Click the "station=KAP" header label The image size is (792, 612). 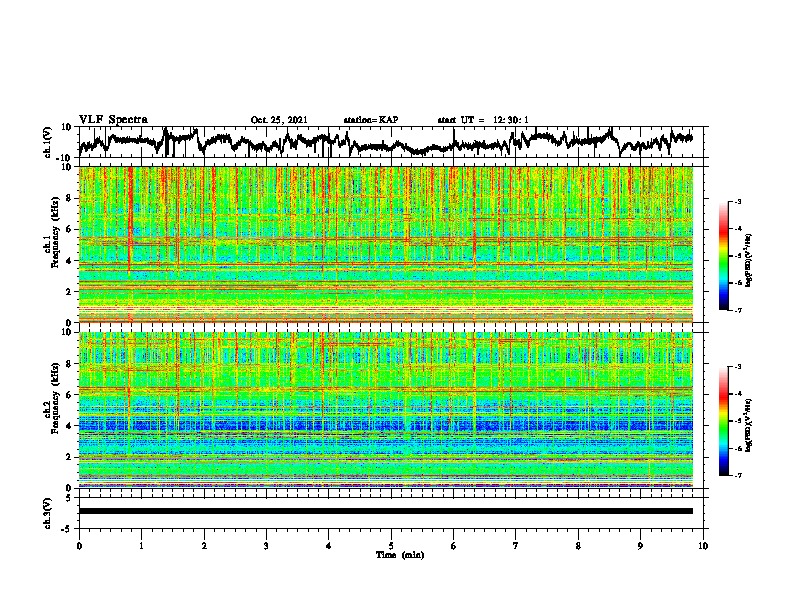(x=371, y=120)
